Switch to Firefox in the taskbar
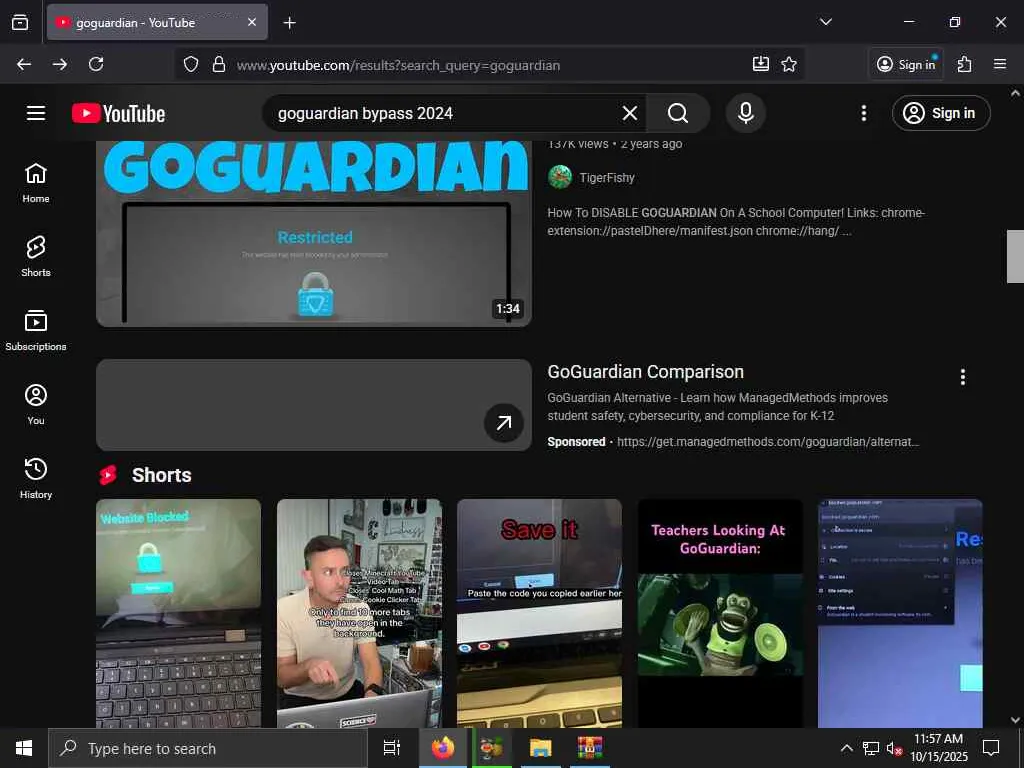The height and width of the screenshot is (768, 1024). click(x=443, y=748)
